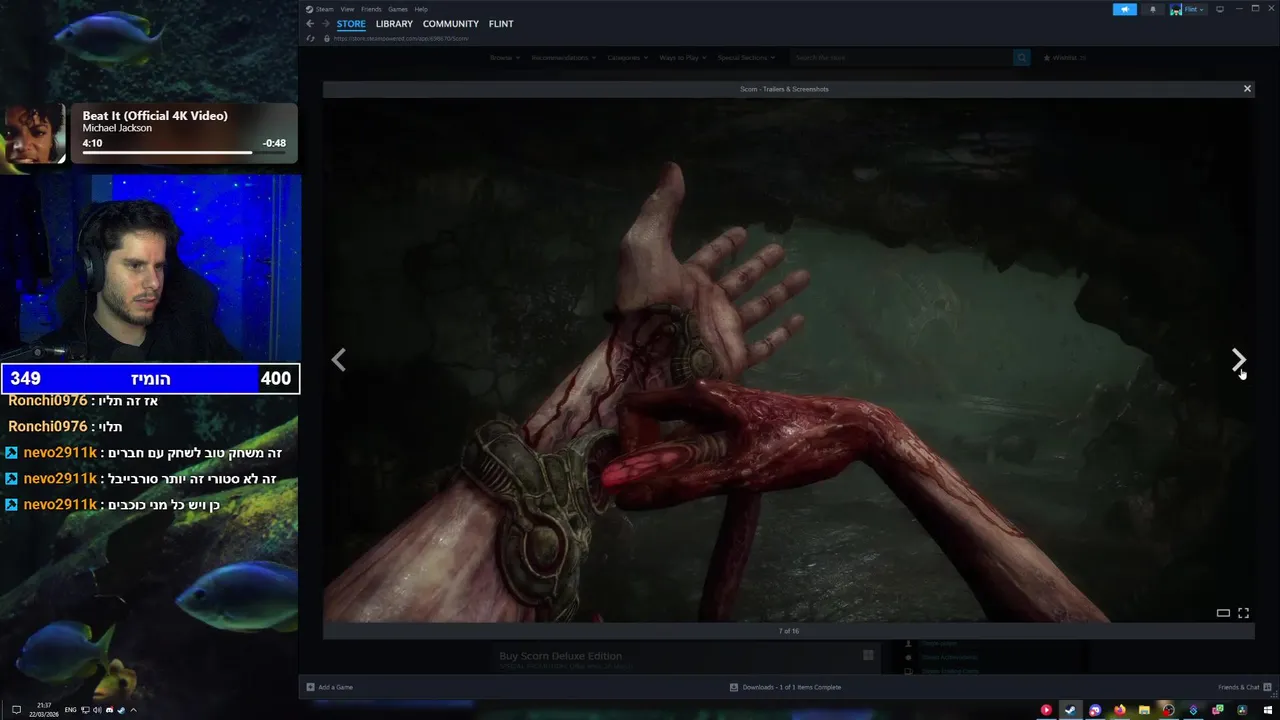Enter fullscreen mode for the screenshot
This screenshot has height=720, width=1280.
1243,613
